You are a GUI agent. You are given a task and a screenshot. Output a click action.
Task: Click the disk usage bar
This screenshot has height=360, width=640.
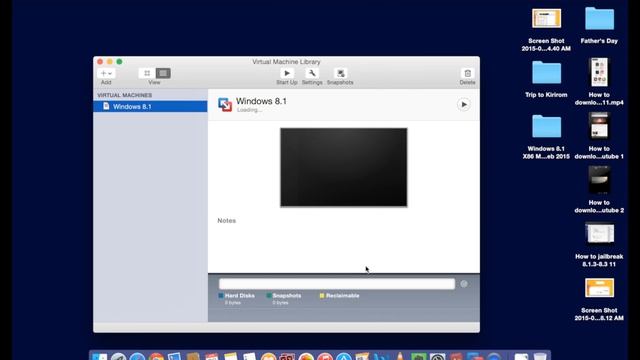[337, 284]
